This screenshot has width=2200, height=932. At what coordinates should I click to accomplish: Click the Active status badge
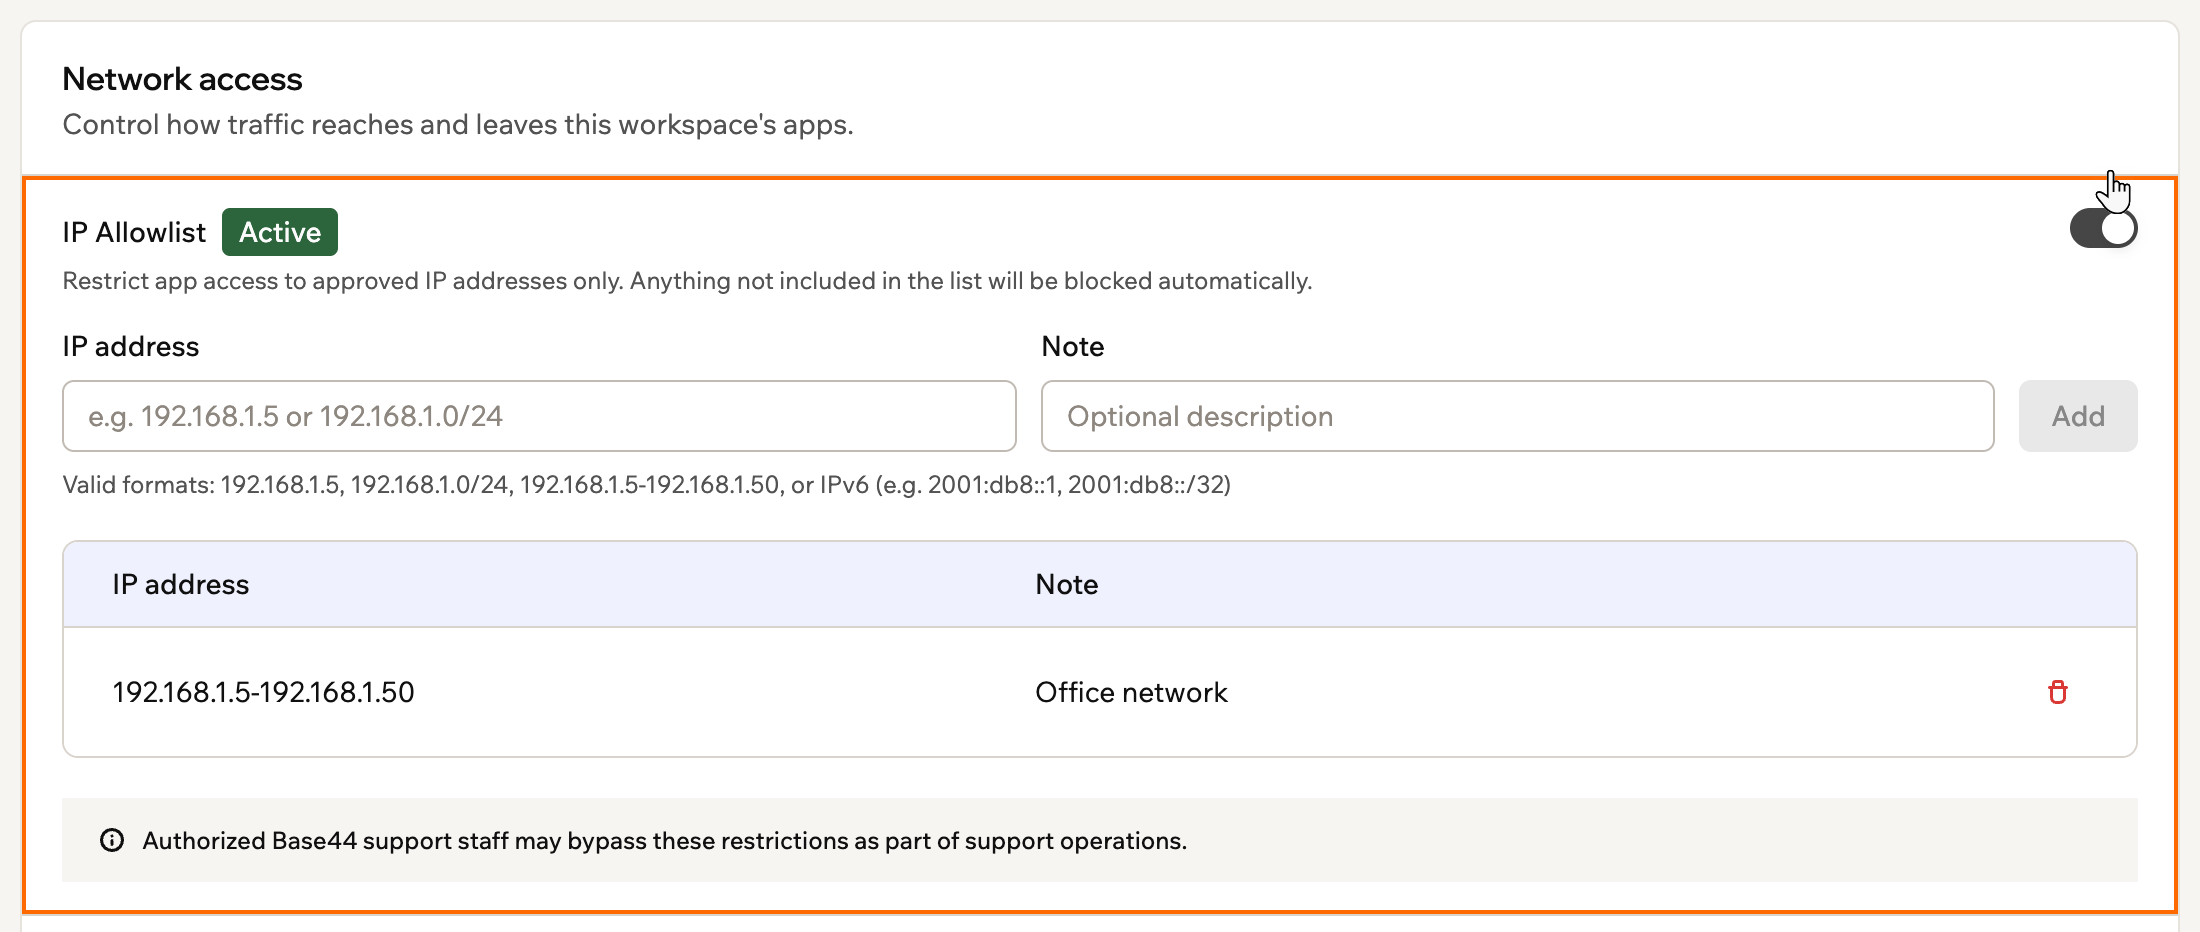click(x=280, y=232)
